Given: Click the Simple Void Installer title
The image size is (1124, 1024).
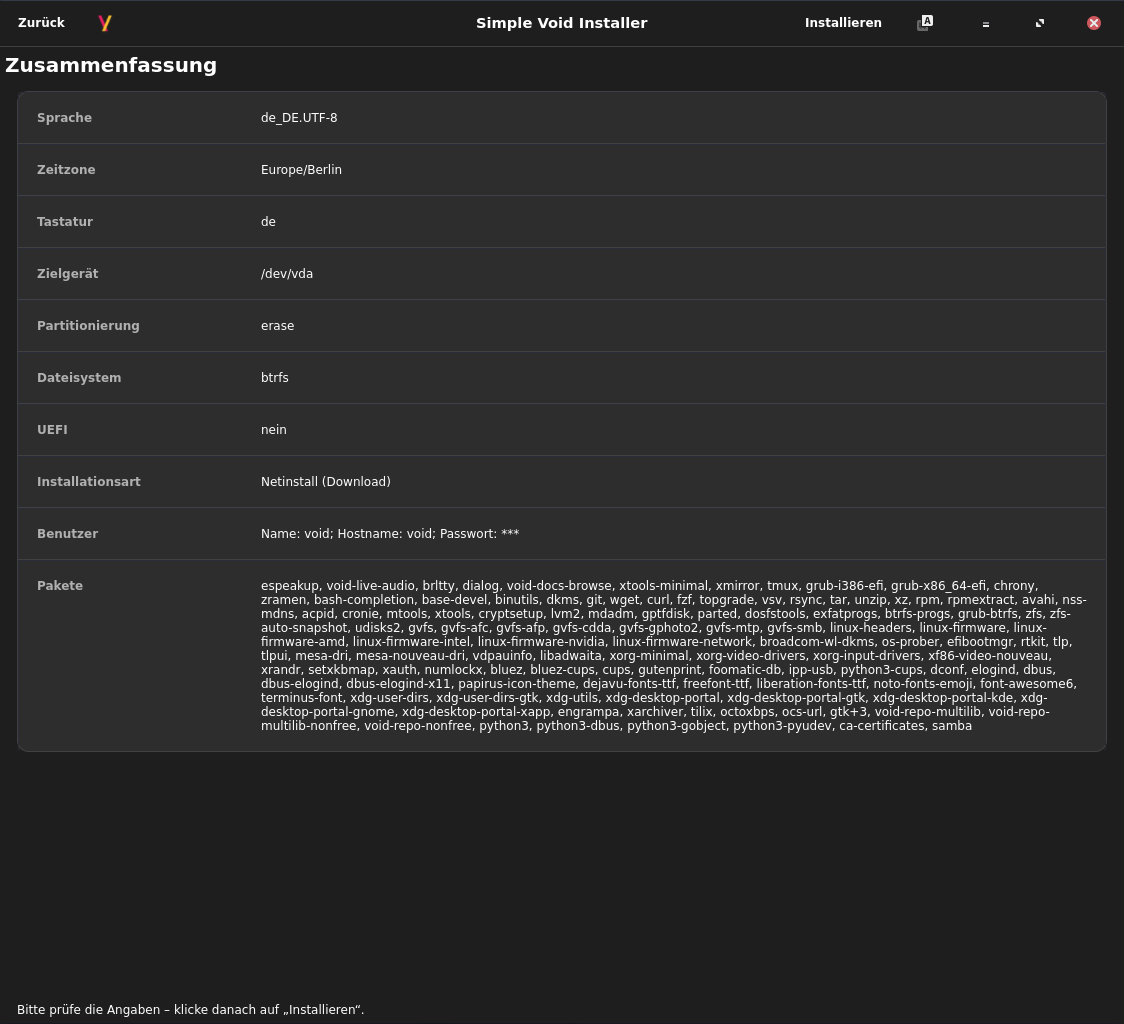Looking at the screenshot, I should pyautogui.click(x=561, y=23).
